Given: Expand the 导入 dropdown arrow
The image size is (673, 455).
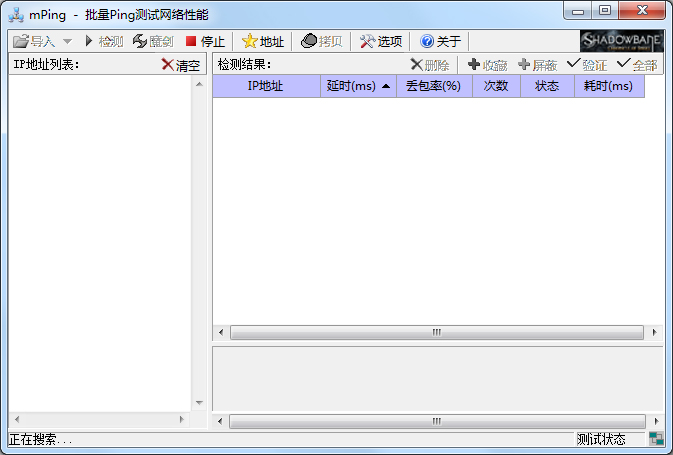Looking at the screenshot, I should click(x=67, y=41).
